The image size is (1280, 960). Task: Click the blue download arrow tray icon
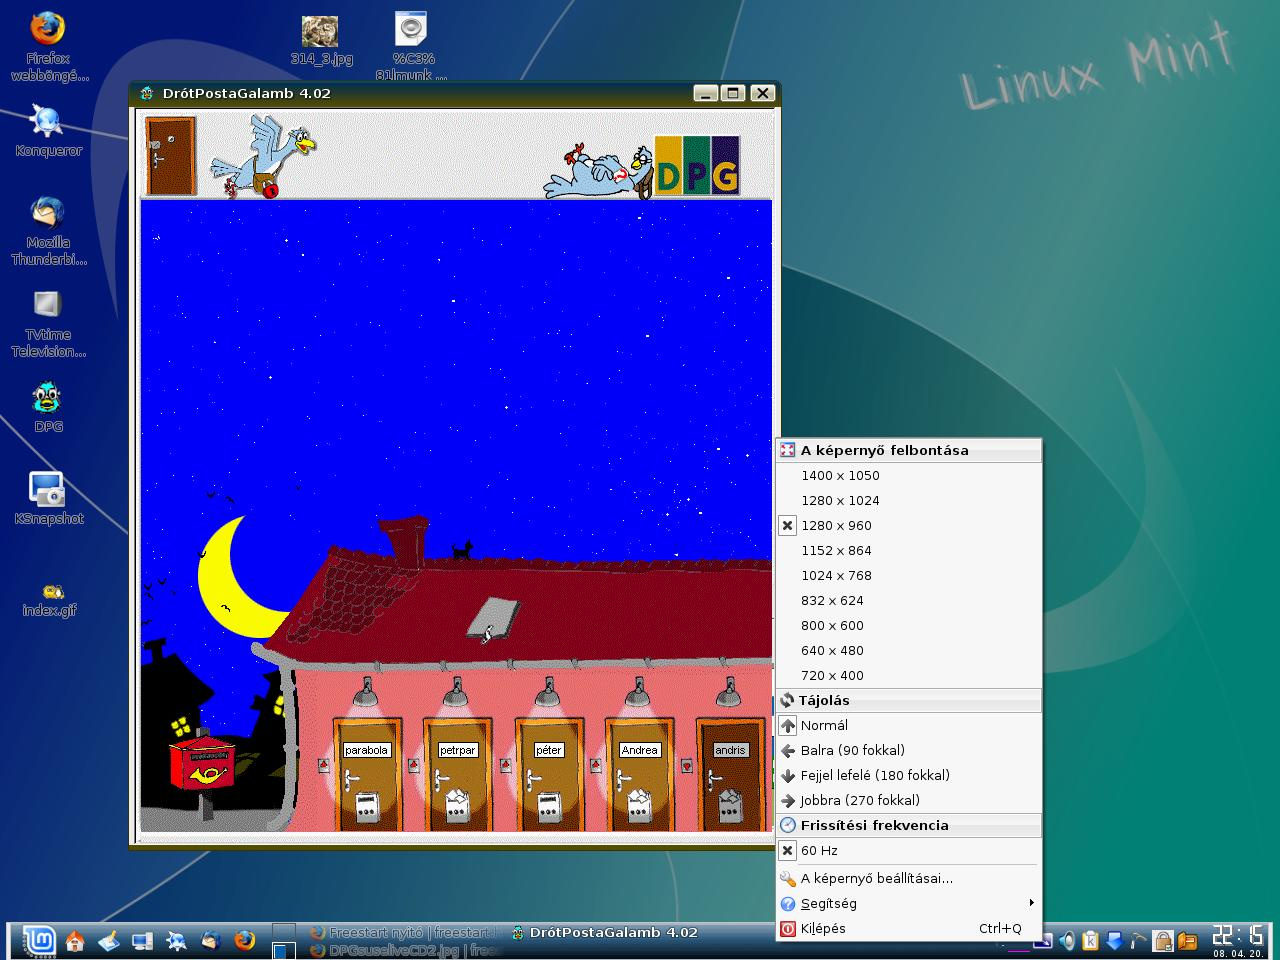tap(1114, 940)
